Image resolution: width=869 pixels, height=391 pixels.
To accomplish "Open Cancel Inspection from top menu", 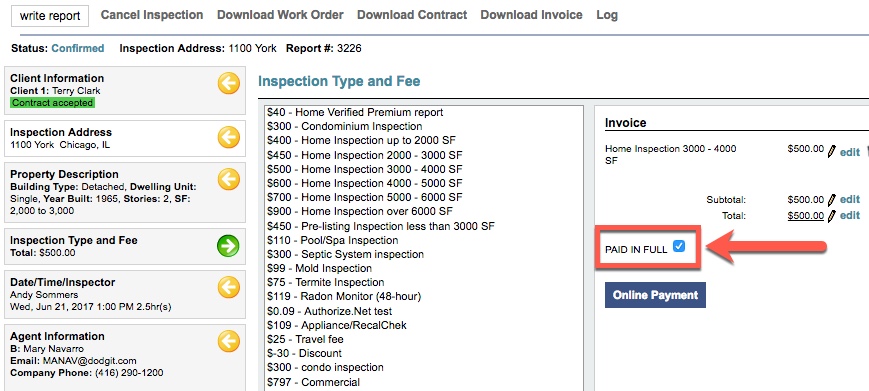I will [x=152, y=15].
